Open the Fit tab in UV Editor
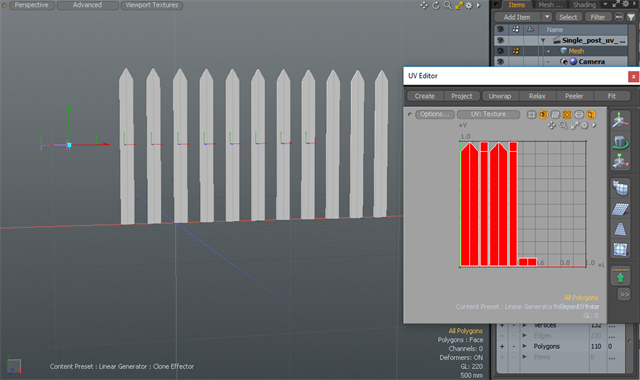This screenshot has width=640, height=380. 611,96
